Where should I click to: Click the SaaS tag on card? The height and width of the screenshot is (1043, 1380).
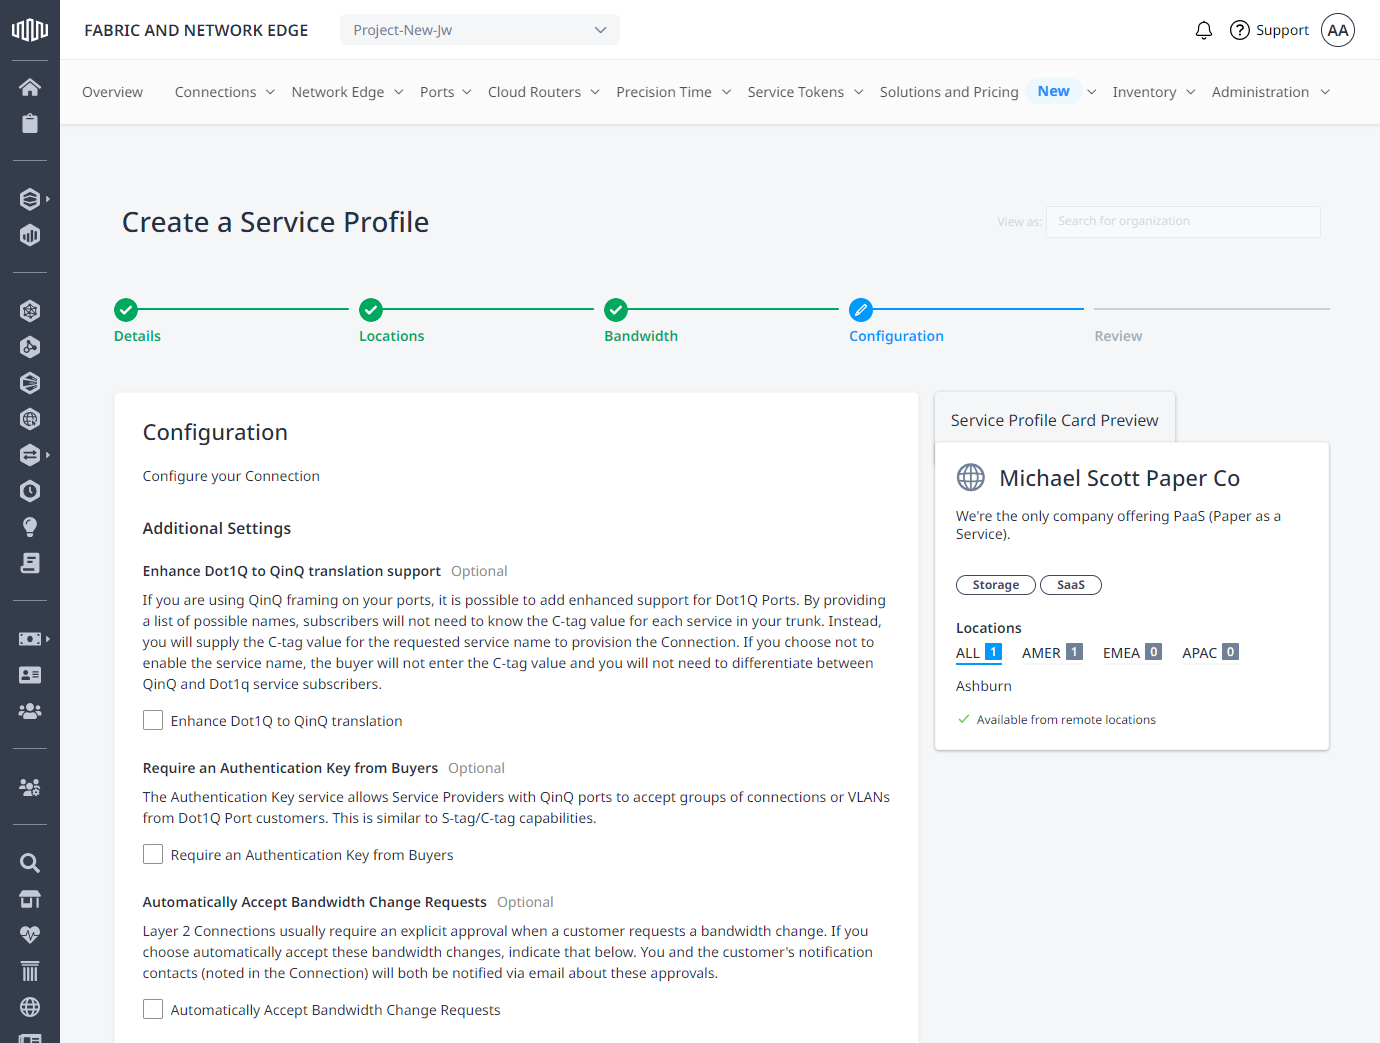point(1071,585)
